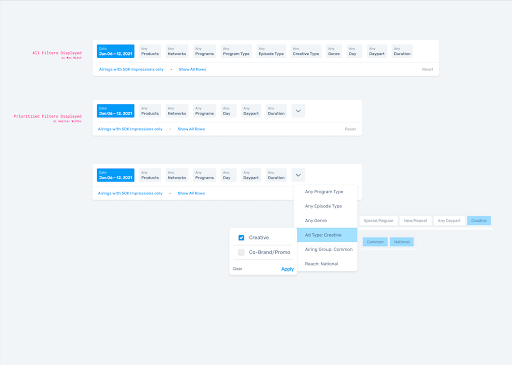Select Any Program Type menu entry
This screenshot has height=365, width=512.
pos(327,192)
